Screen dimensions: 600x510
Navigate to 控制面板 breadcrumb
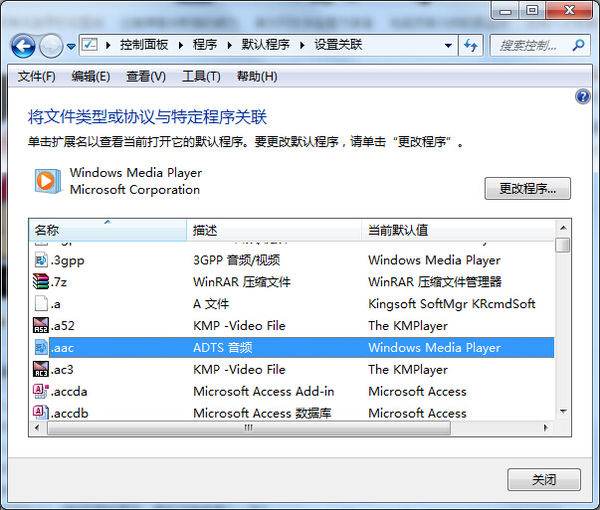click(144, 45)
